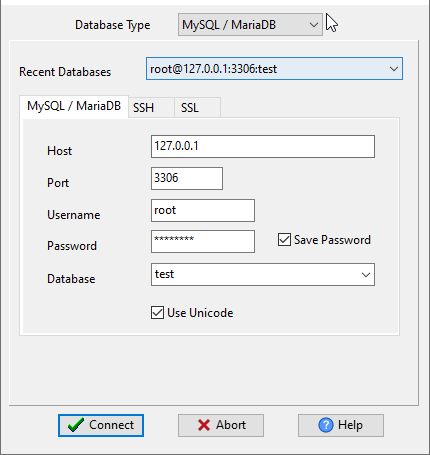Click the Port field with 3306

tap(187, 179)
